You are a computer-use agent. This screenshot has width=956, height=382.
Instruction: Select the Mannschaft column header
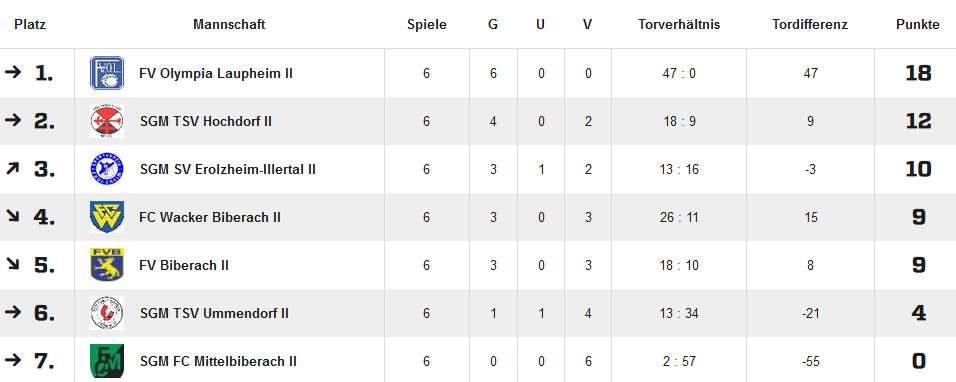click(229, 25)
